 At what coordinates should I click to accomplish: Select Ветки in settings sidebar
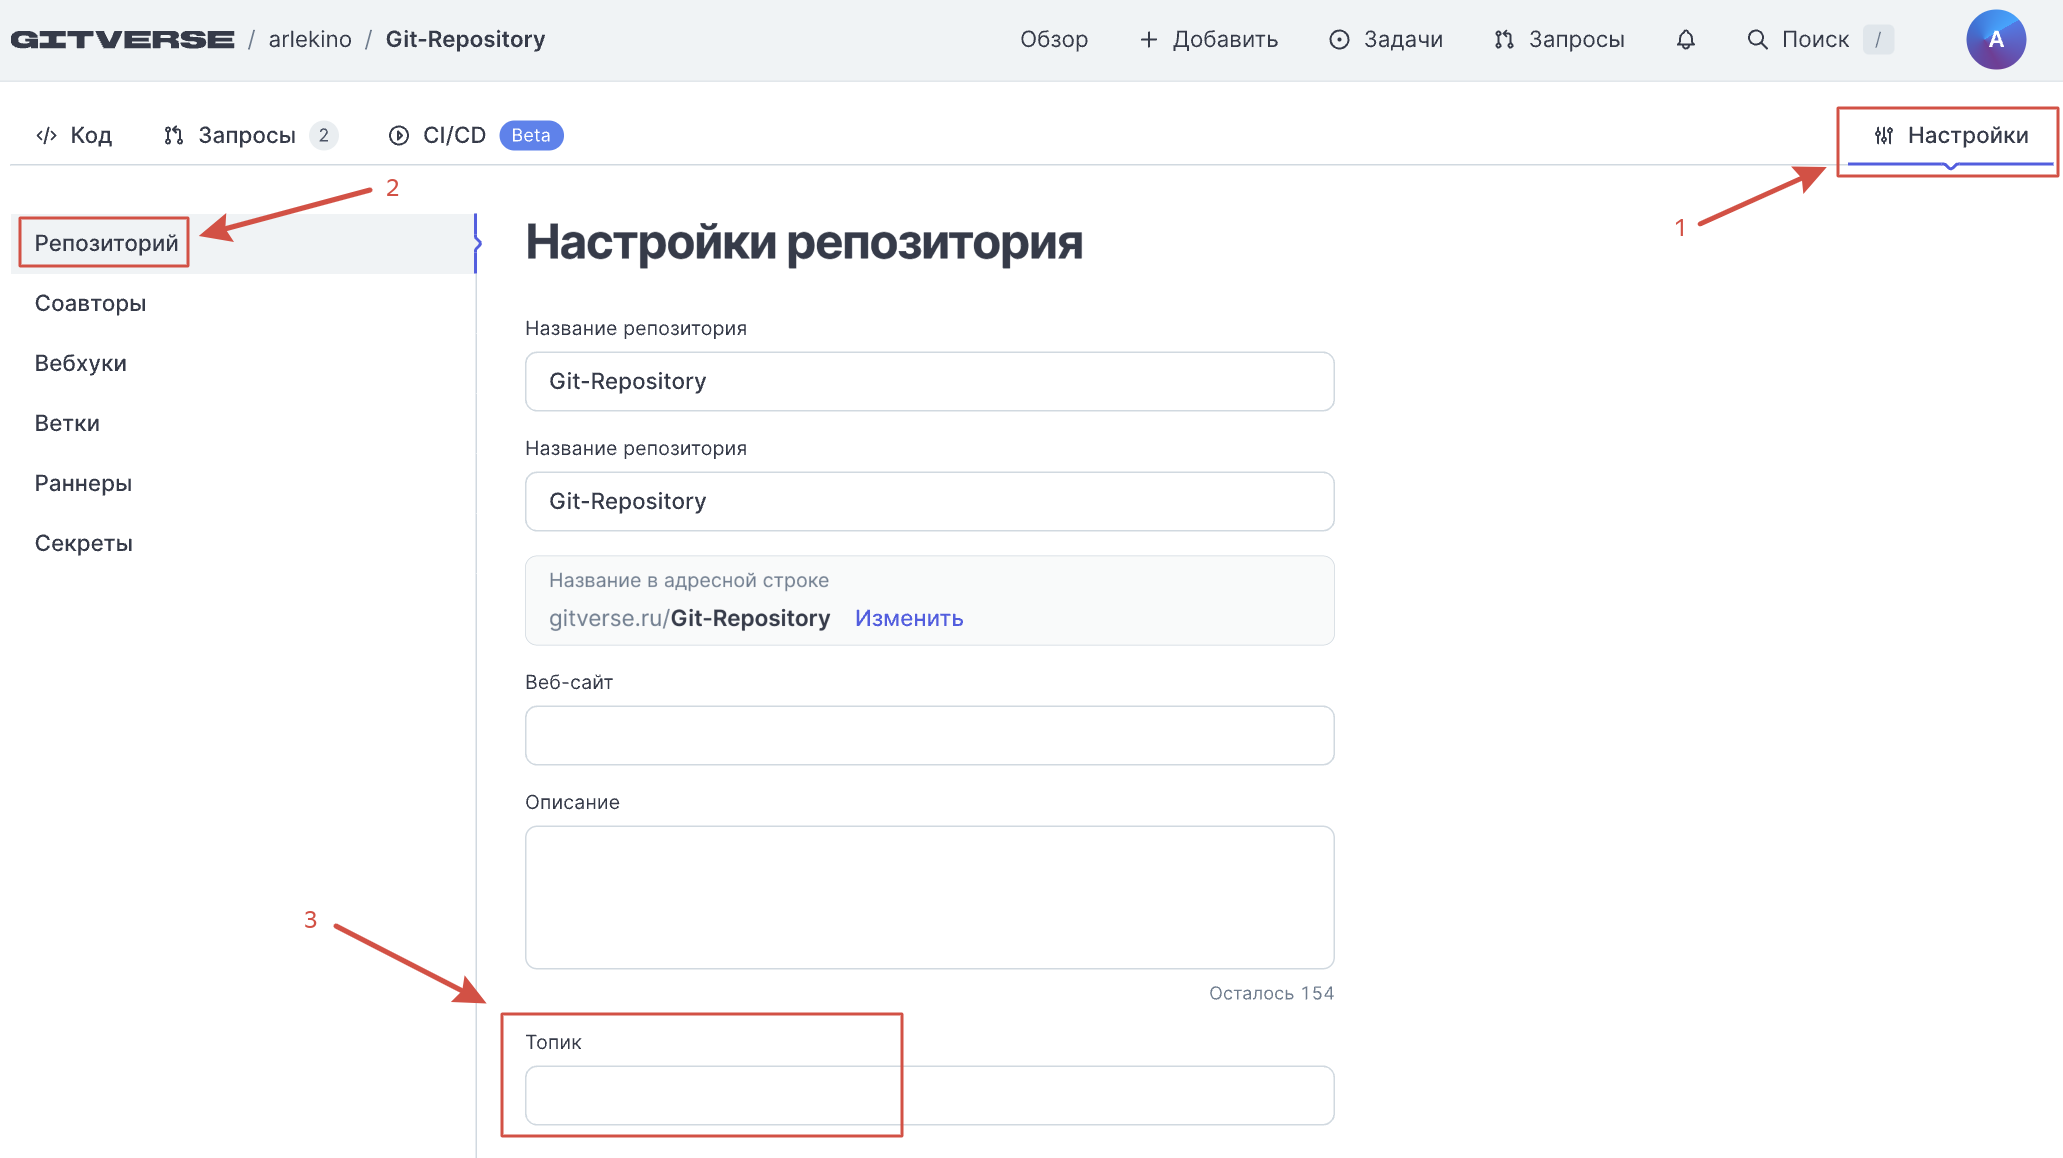243,423
